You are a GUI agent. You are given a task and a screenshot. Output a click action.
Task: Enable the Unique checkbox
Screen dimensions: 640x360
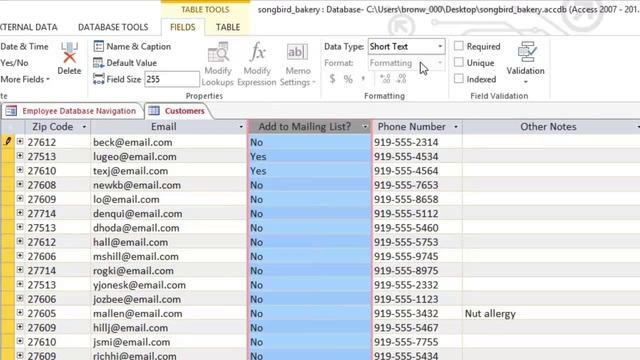(459, 62)
